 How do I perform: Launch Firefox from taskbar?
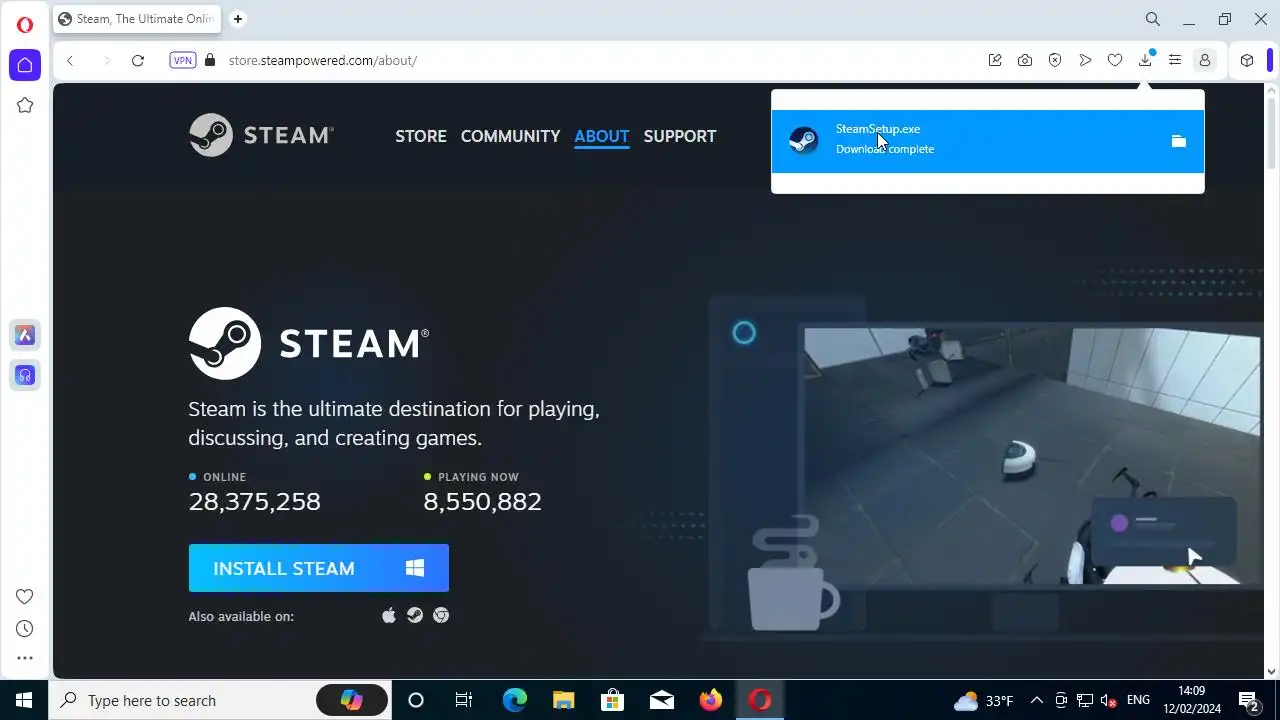click(x=711, y=700)
